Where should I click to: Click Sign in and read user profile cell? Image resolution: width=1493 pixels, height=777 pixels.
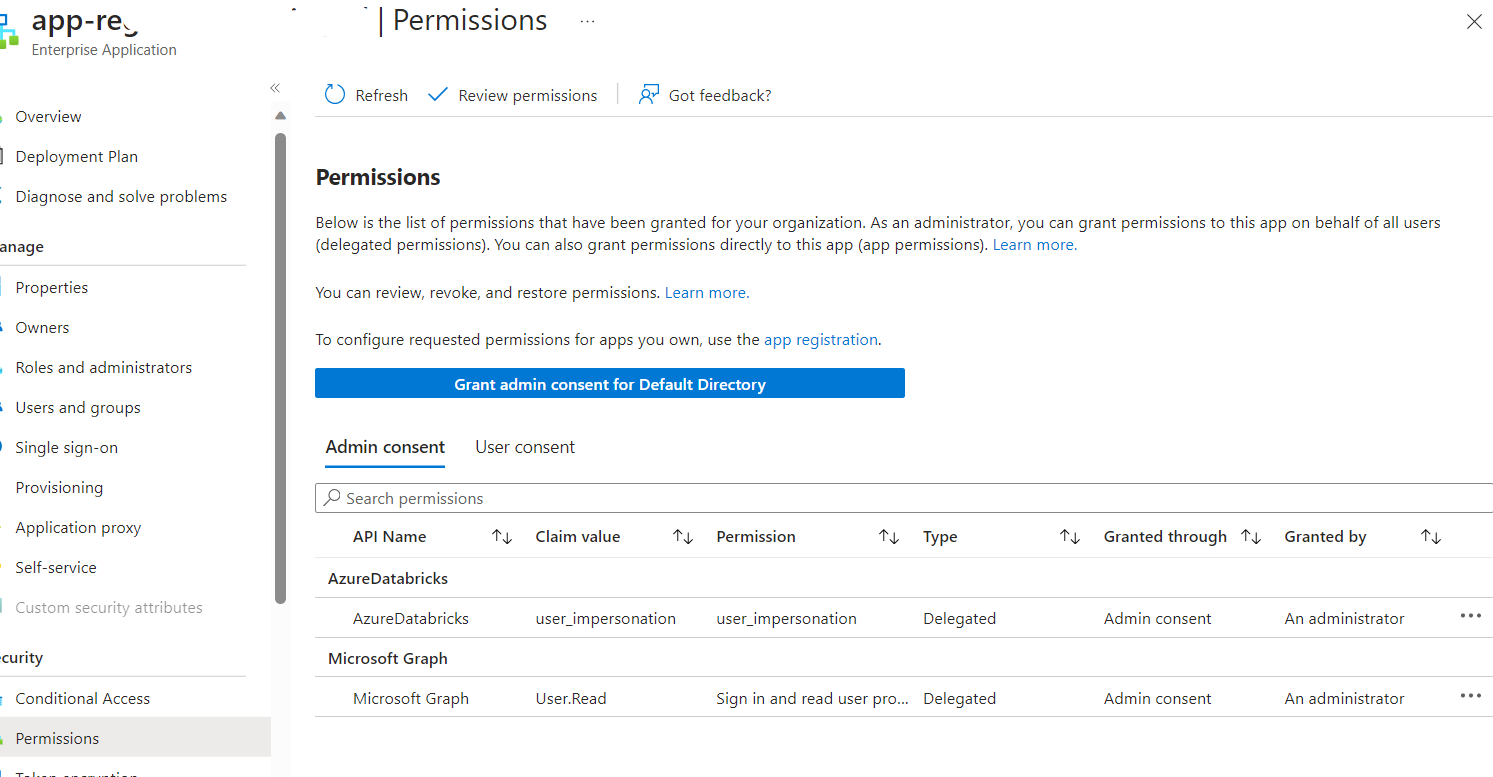point(813,699)
